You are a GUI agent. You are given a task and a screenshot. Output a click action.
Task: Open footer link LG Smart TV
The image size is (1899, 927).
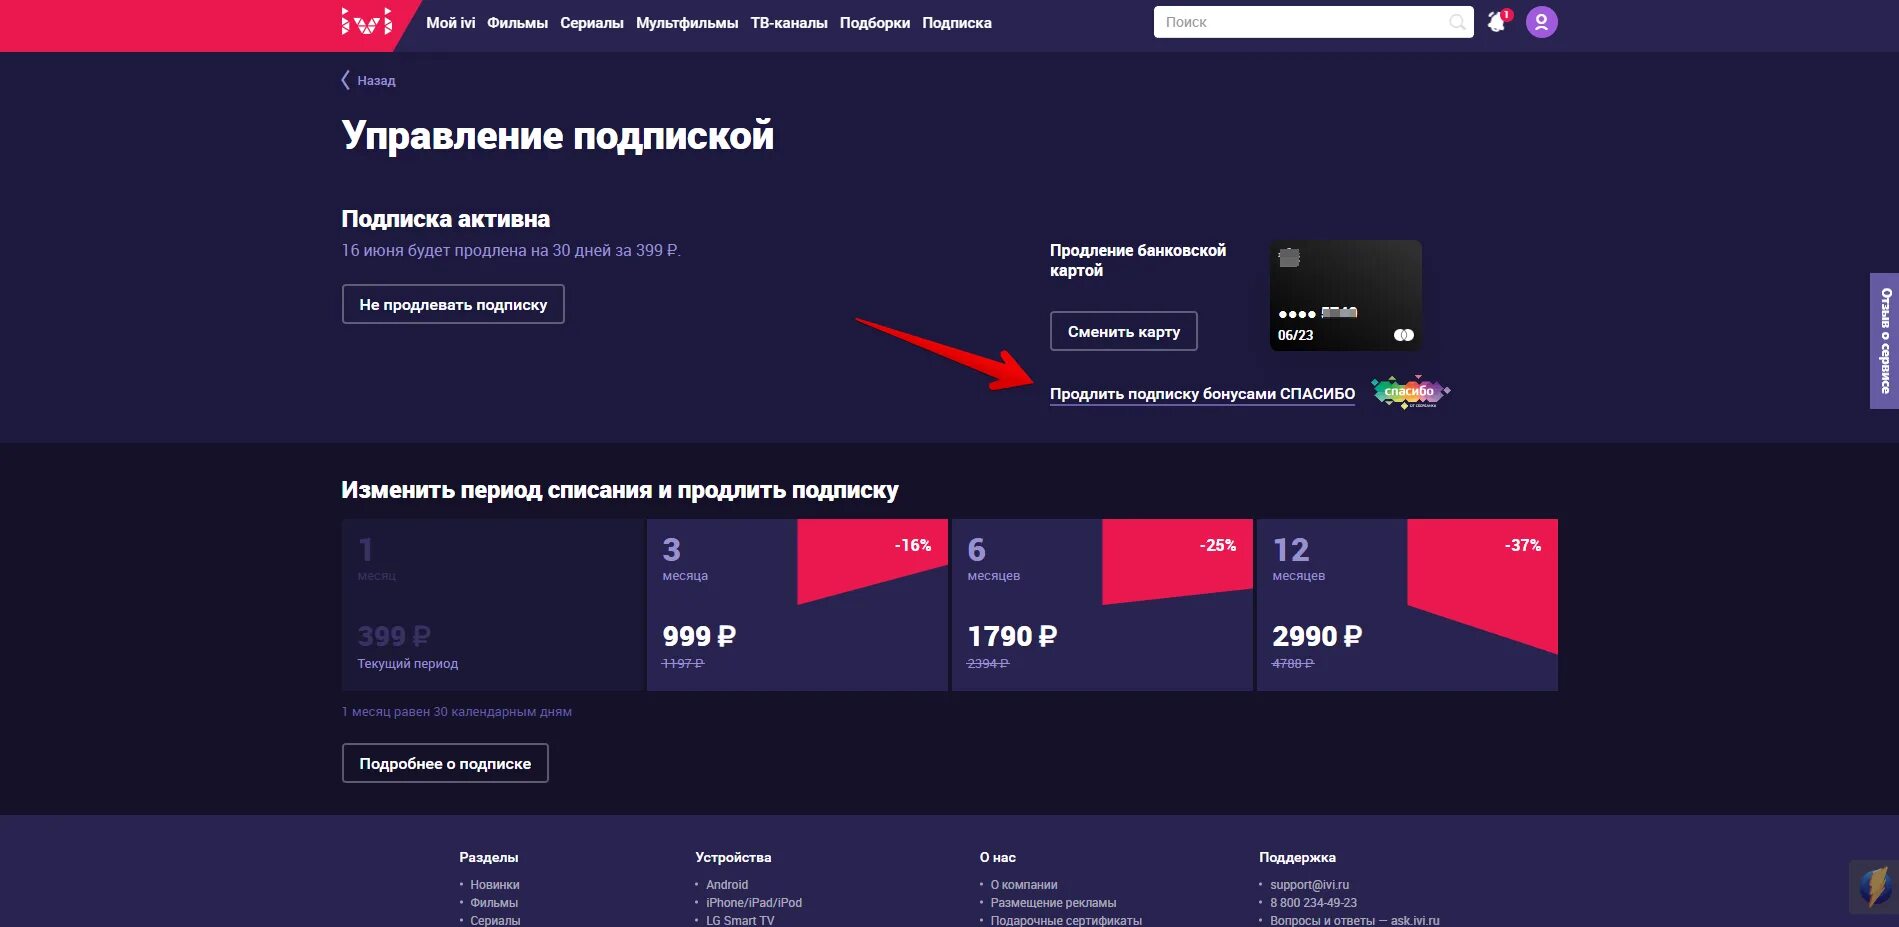click(x=740, y=921)
